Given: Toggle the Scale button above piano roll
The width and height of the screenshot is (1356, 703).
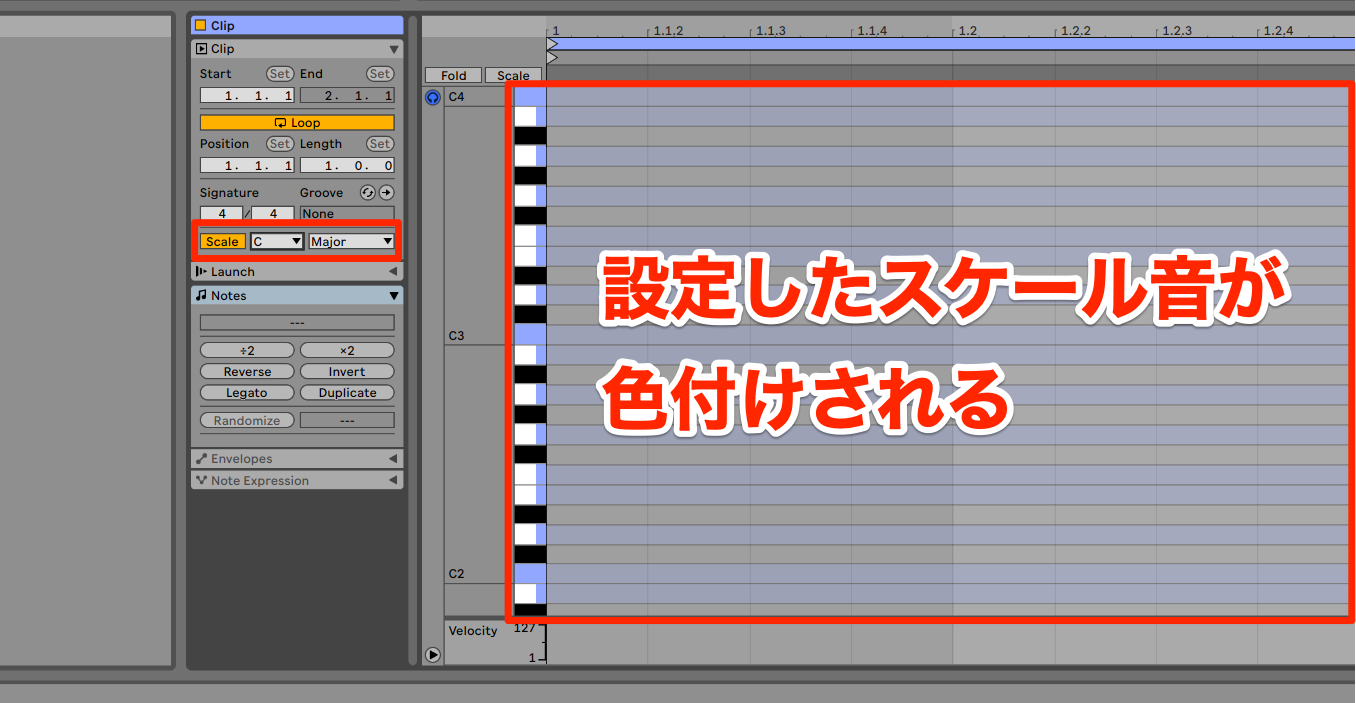Looking at the screenshot, I should 513,76.
